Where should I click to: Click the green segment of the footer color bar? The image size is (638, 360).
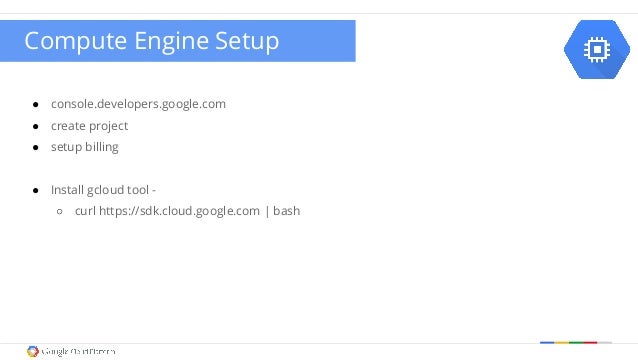(x=576, y=343)
